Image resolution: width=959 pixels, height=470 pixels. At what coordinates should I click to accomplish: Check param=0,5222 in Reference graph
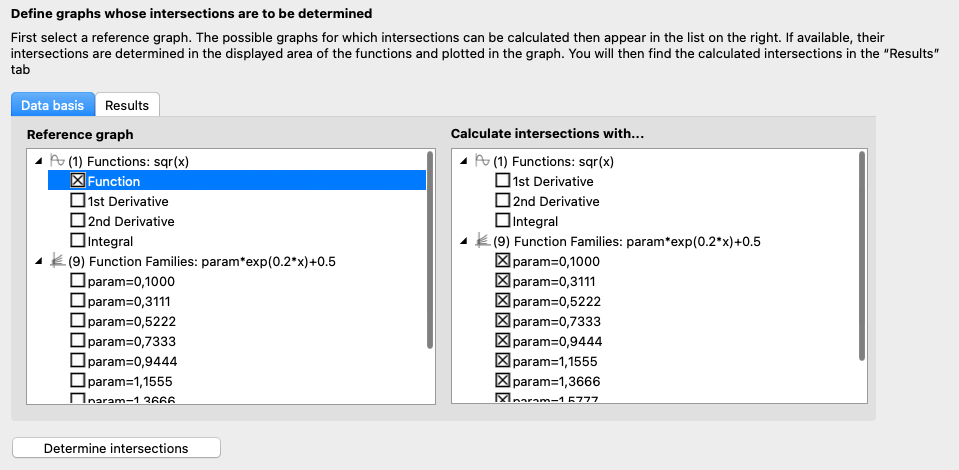(x=78, y=321)
